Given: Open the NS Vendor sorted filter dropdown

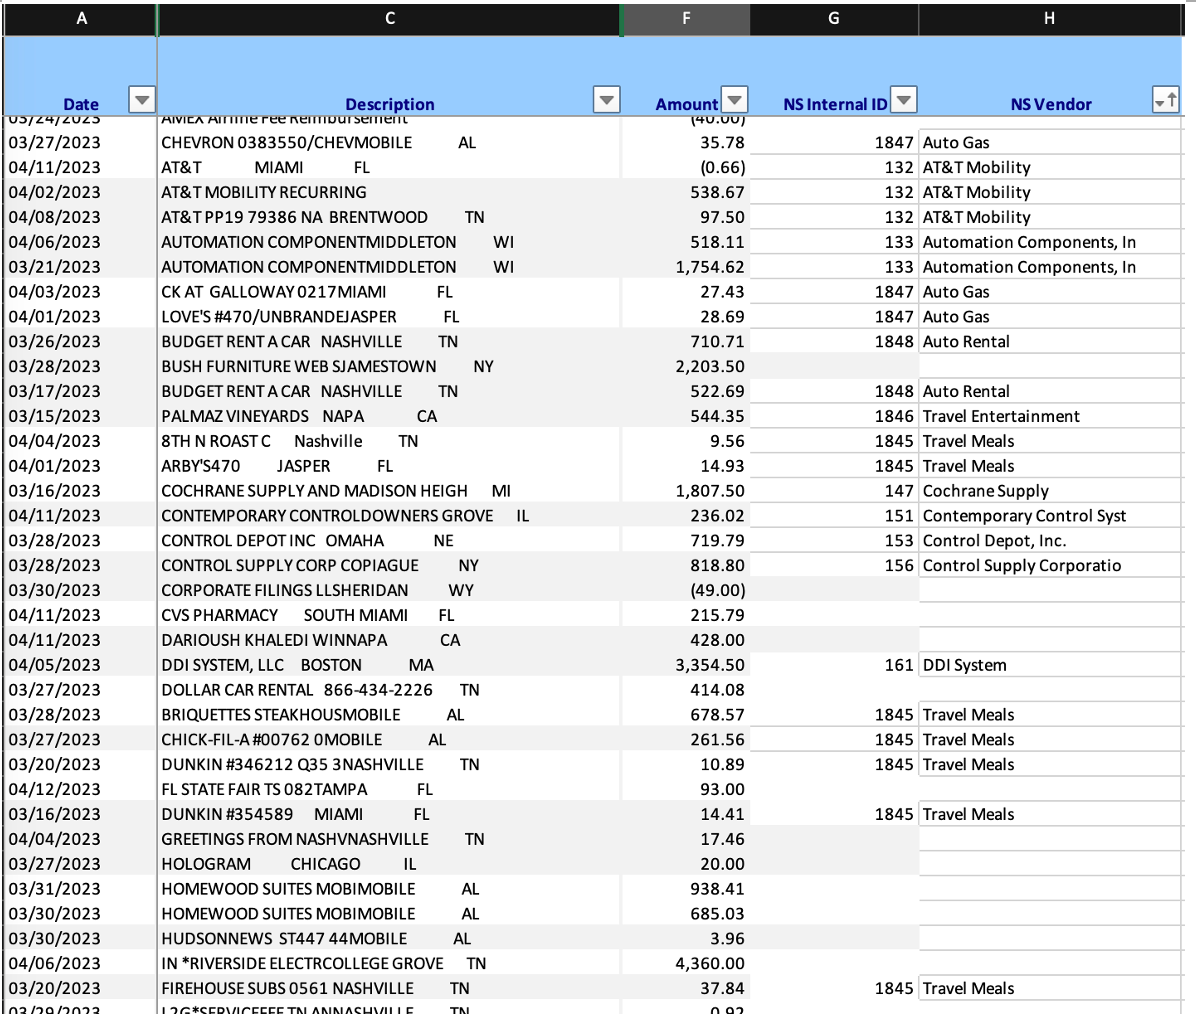Looking at the screenshot, I should pos(1165,100).
